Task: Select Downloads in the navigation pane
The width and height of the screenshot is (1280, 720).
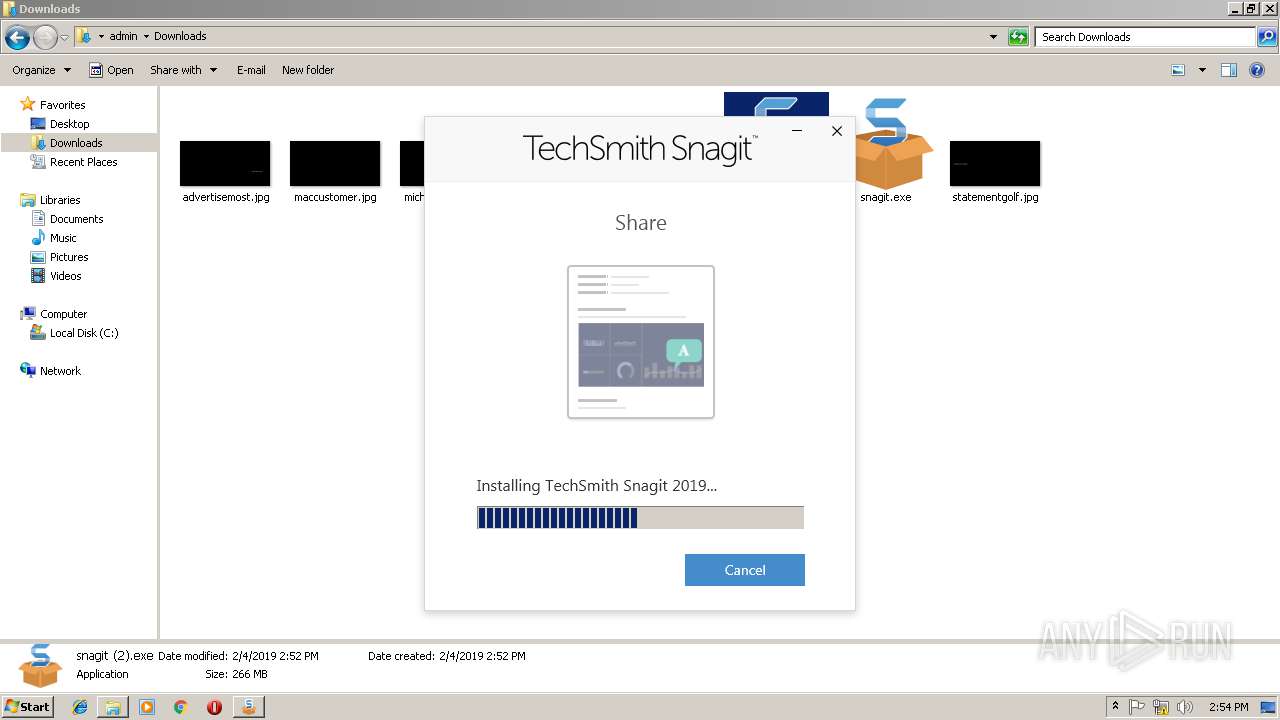Action: (76, 143)
